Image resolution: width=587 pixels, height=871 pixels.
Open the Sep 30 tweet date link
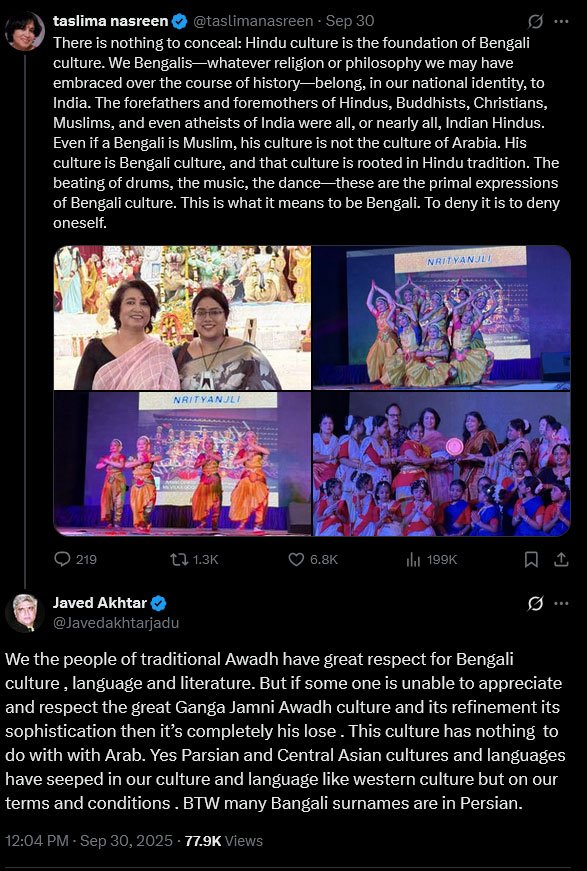tap(350, 21)
